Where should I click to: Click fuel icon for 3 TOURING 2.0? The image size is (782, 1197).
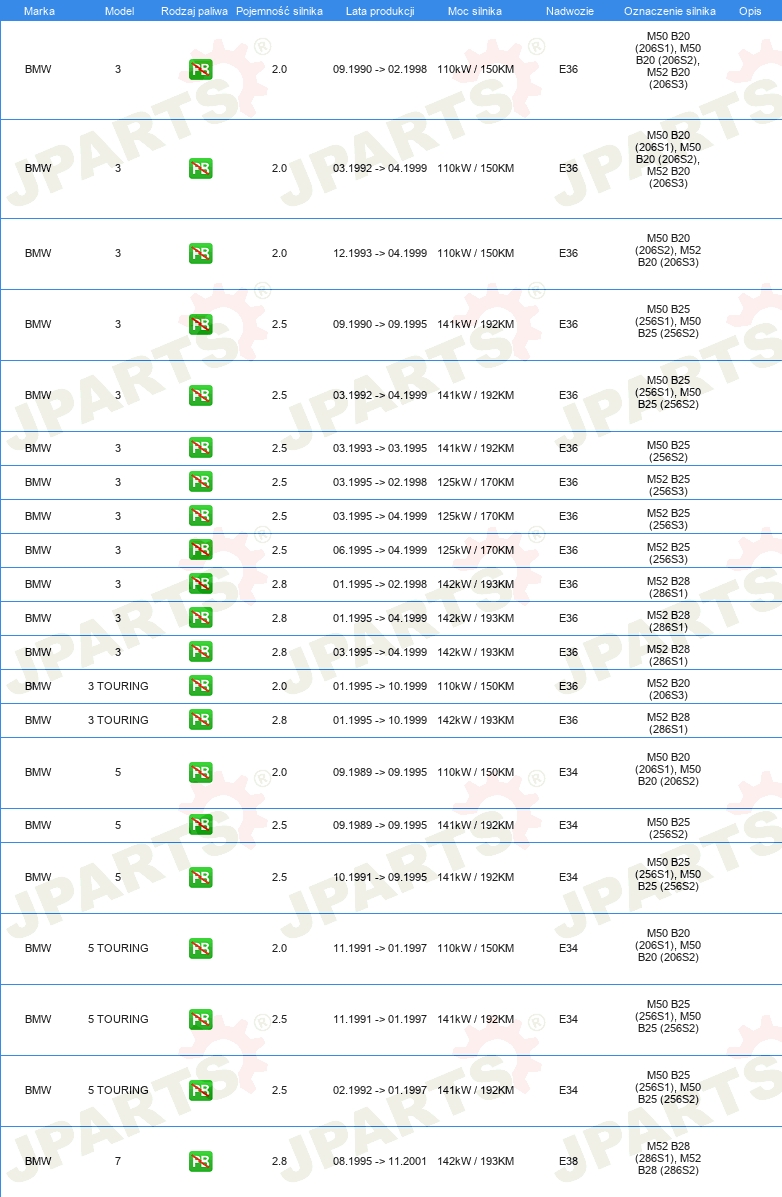pyautogui.click(x=201, y=686)
